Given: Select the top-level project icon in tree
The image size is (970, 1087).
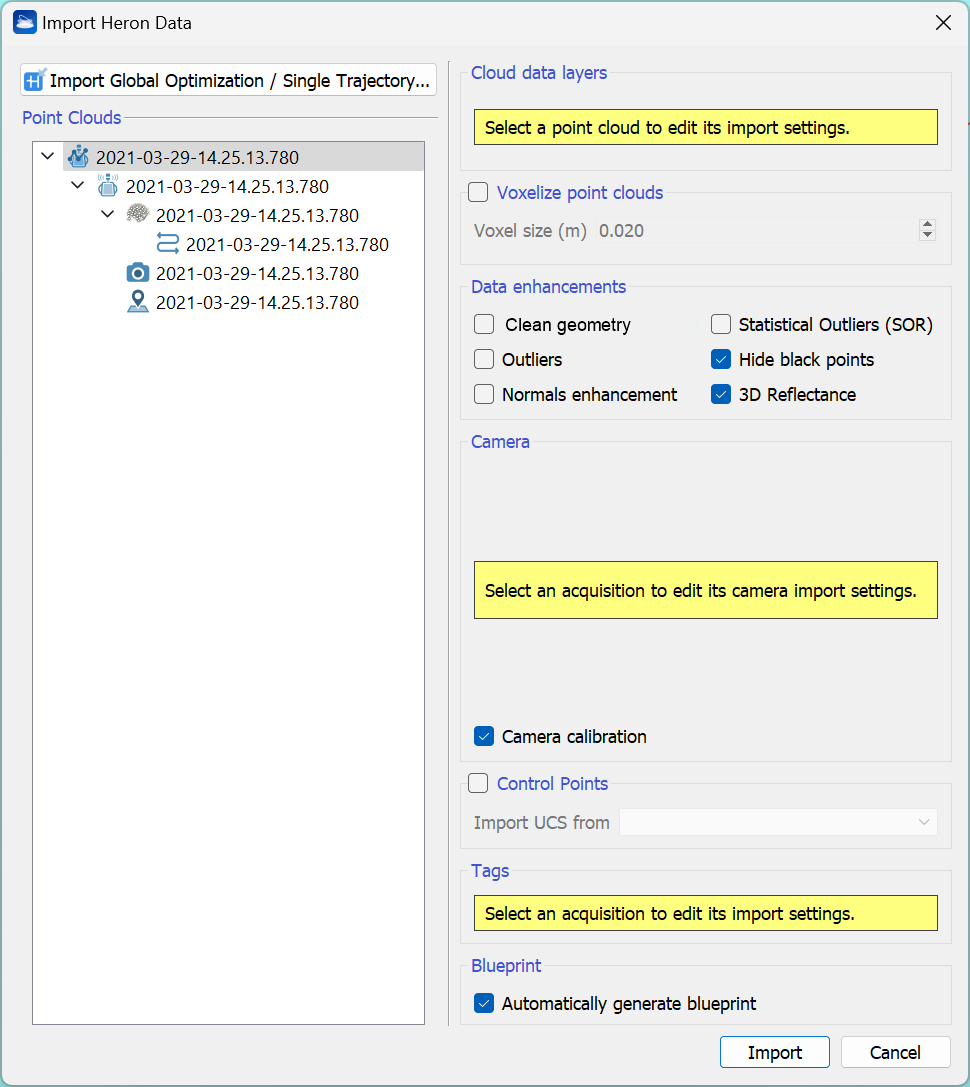Looking at the screenshot, I should (x=78, y=157).
